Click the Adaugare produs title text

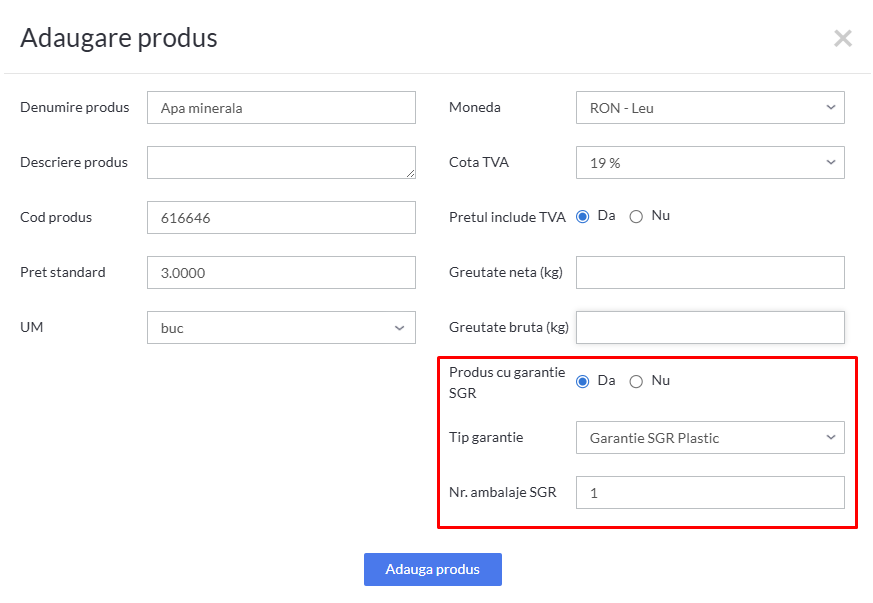point(119,38)
